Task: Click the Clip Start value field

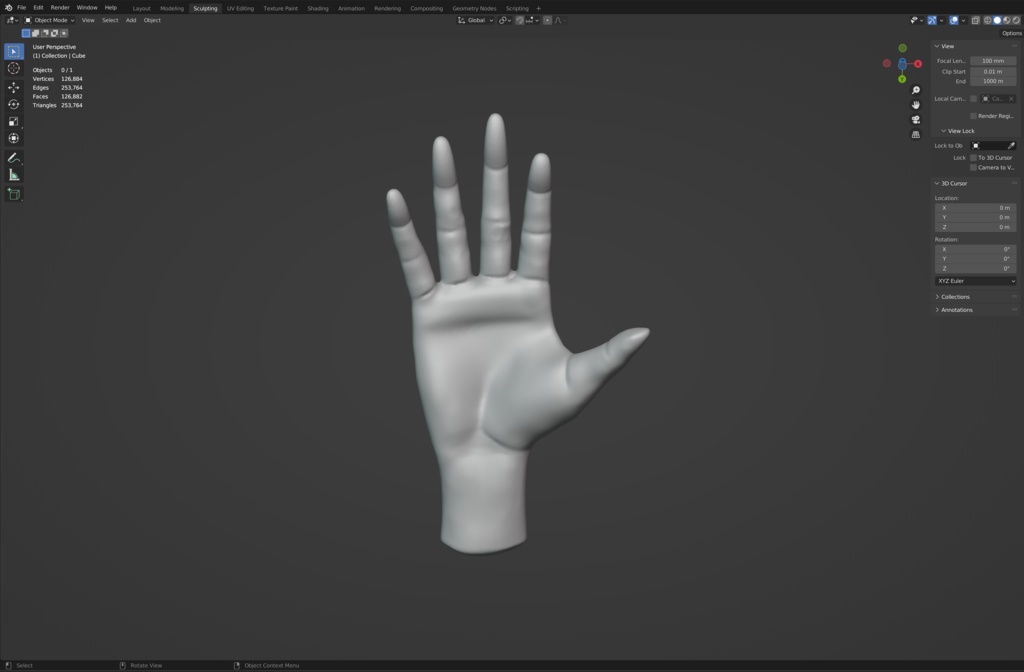Action: pos(993,71)
